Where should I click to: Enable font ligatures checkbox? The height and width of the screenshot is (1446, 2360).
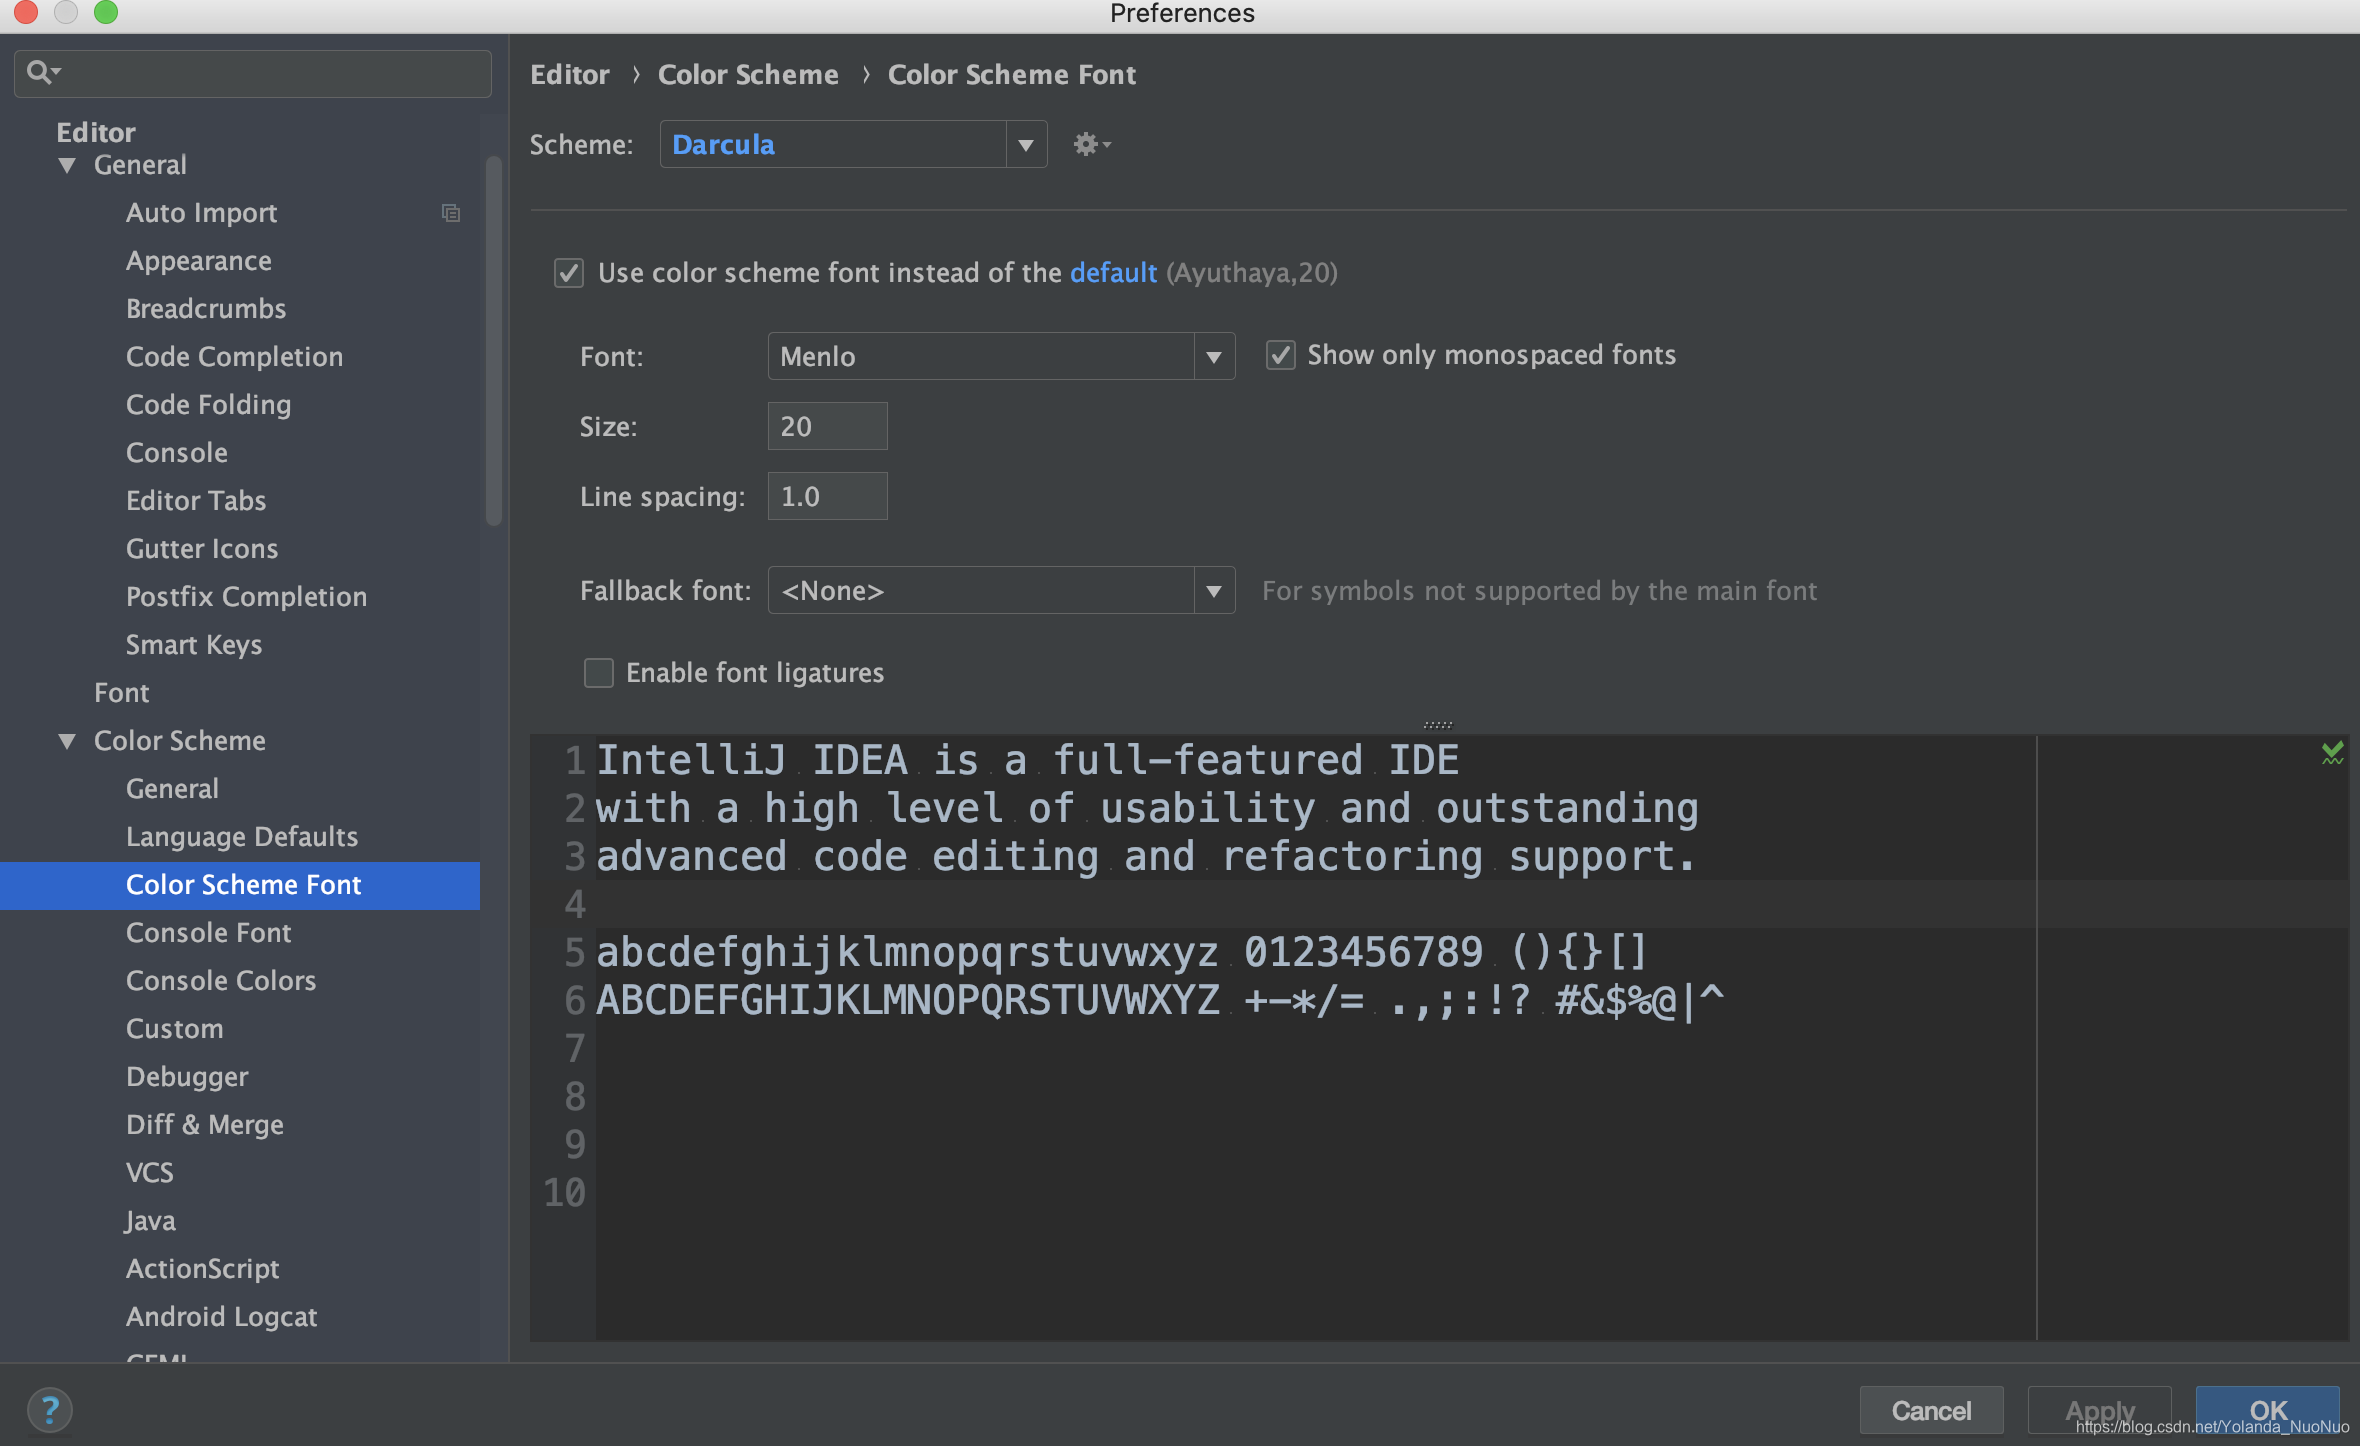point(598,673)
